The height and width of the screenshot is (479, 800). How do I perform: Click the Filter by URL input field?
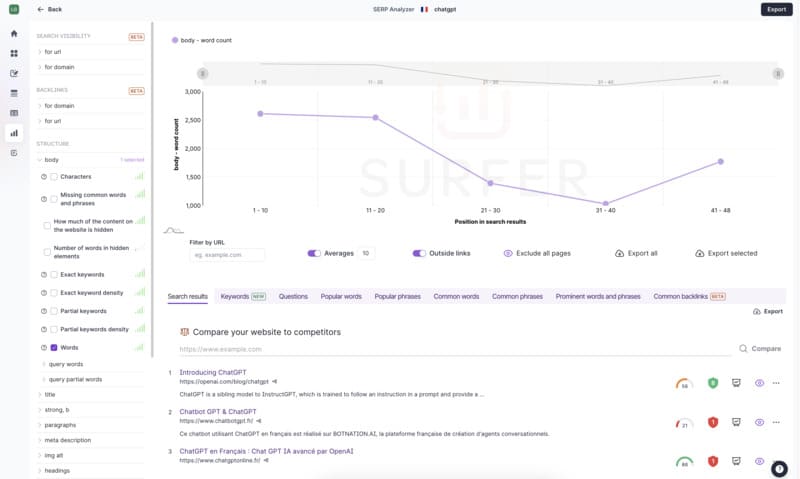pos(227,255)
